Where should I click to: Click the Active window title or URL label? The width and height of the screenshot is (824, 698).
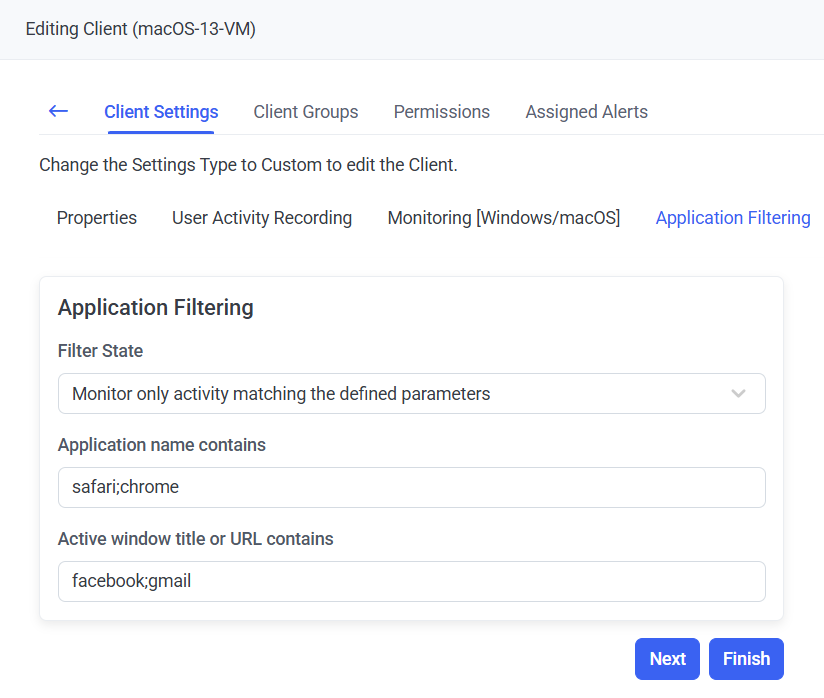point(196,539)
